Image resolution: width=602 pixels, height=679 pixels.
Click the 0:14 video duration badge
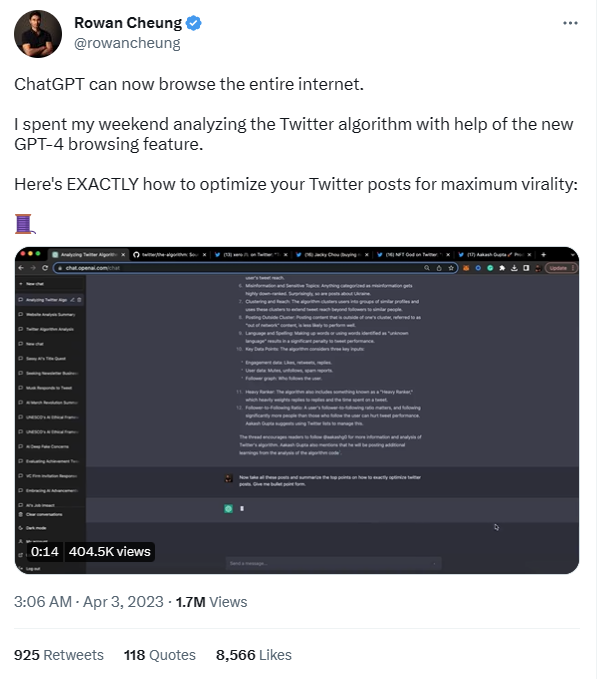45,552
